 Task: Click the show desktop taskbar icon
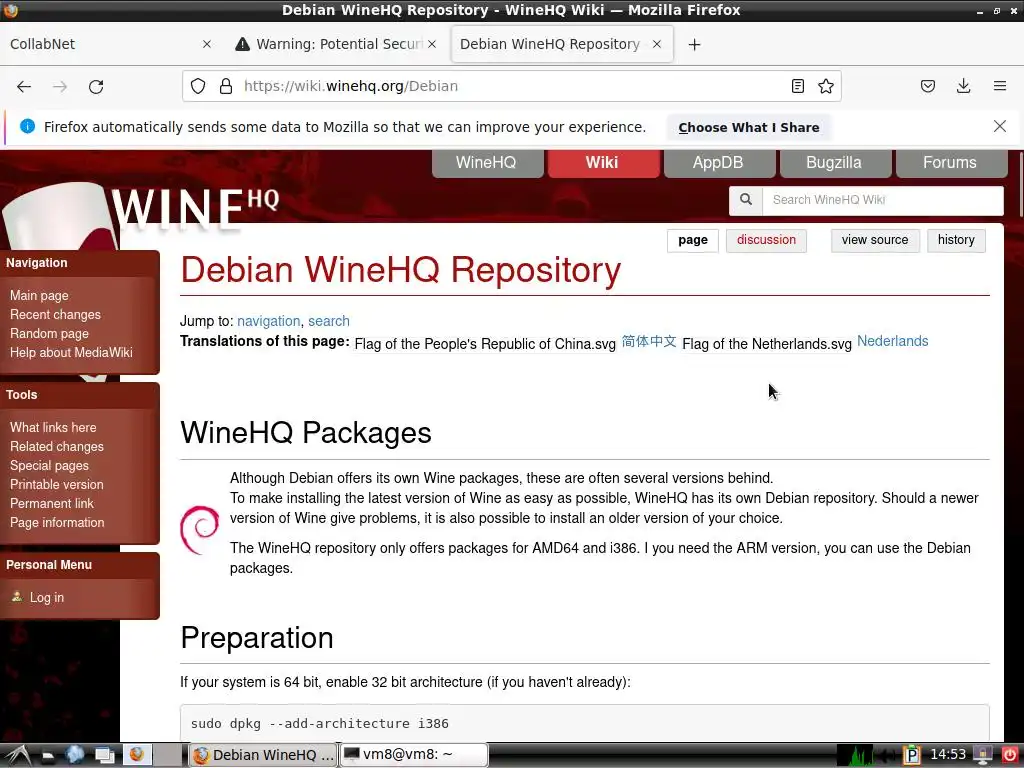pyautogui.click(x=104, y=755)
